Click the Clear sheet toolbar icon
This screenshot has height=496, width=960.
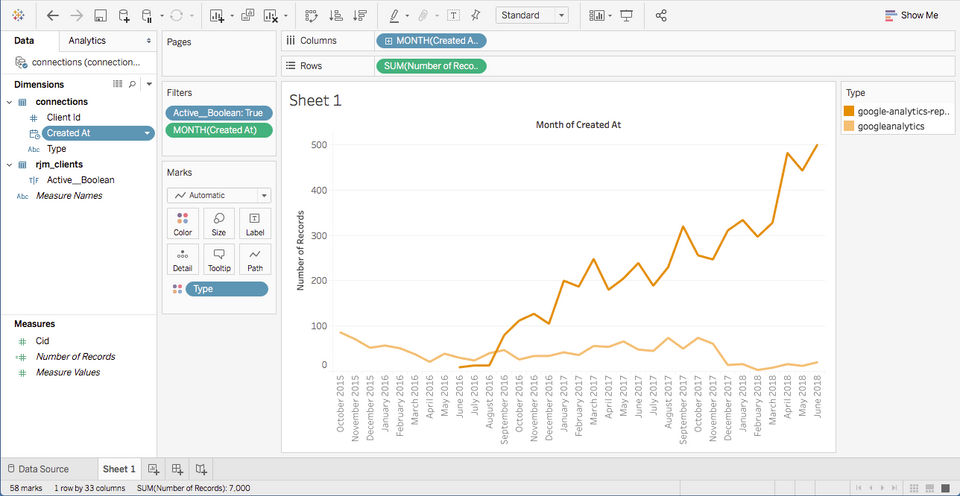(x=270, y=16)
